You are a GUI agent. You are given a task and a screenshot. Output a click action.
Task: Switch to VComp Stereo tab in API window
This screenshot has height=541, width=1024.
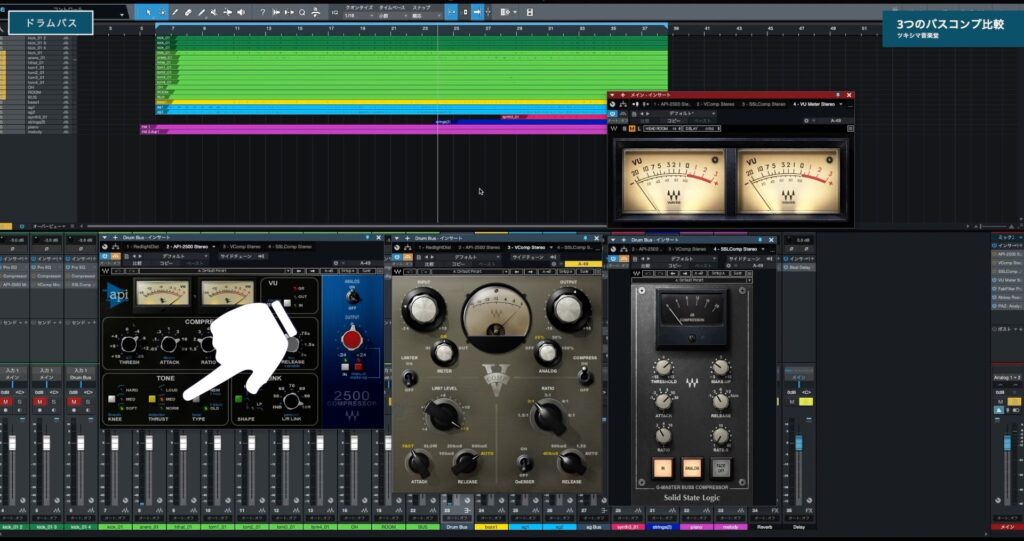coord(241,247)
